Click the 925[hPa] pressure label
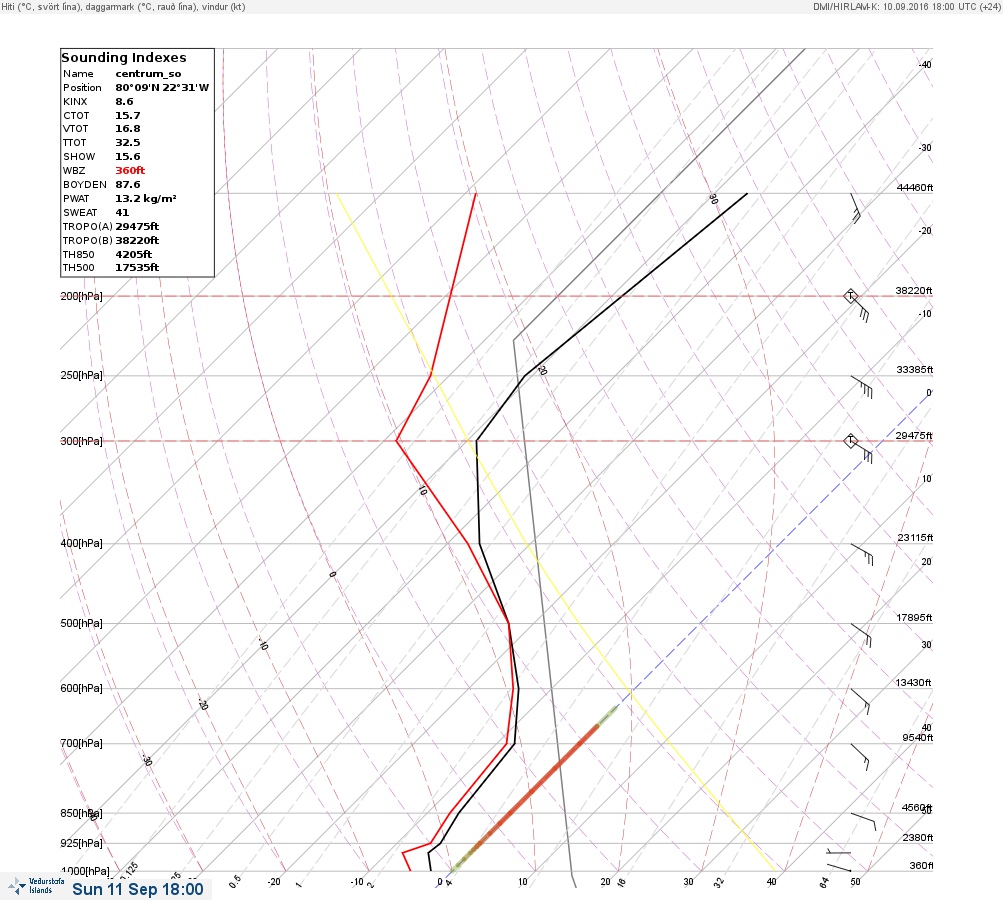Image resolution: width=1003 pixels, height=900 pixels. (x=81, y=843)
